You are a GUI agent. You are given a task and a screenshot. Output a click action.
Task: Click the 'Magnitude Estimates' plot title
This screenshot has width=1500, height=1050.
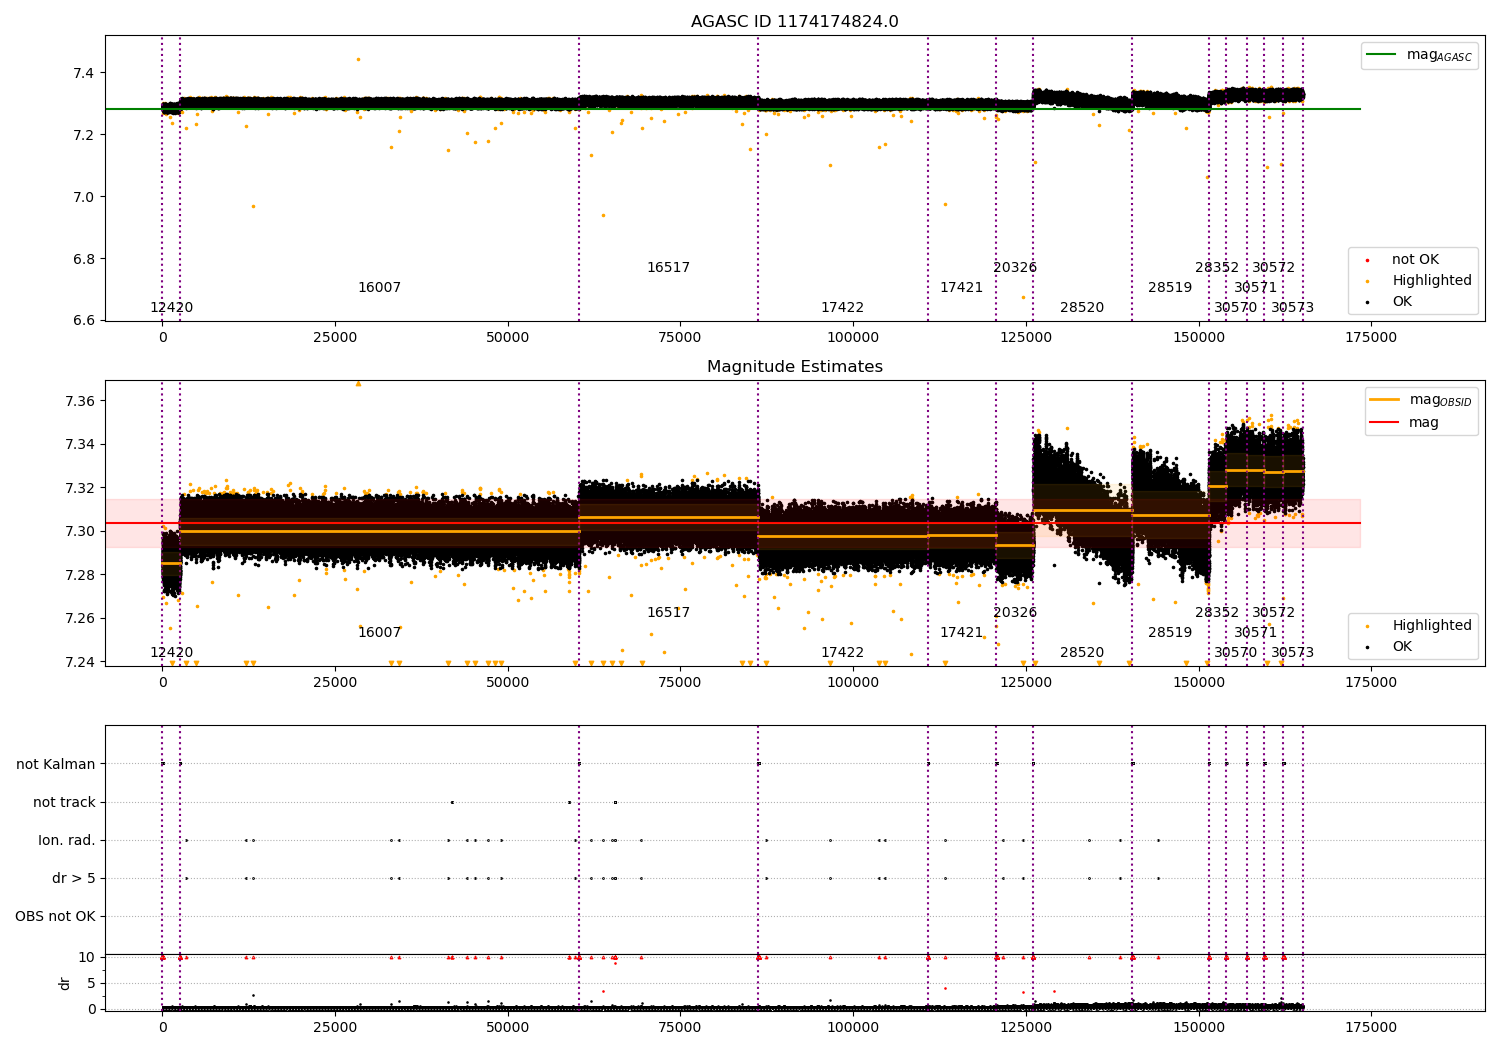click(794, 367)
